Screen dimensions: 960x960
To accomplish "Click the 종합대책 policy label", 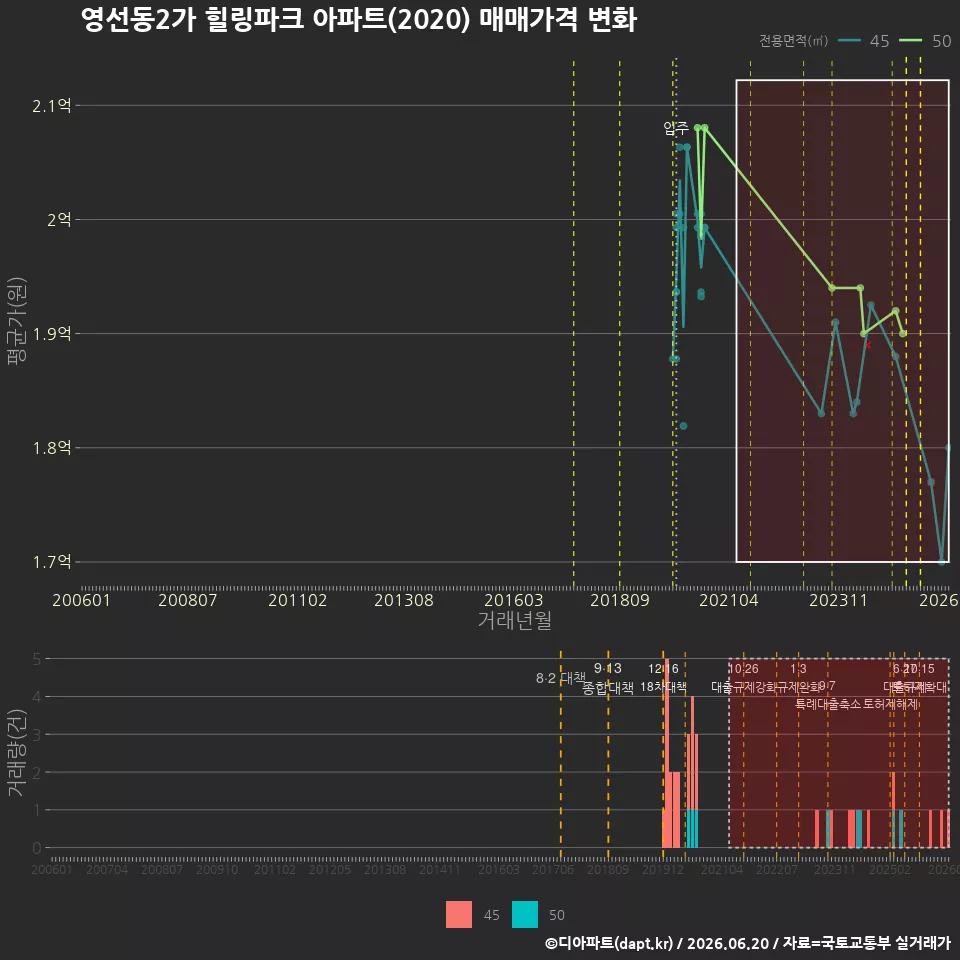I will click(607, 688).
